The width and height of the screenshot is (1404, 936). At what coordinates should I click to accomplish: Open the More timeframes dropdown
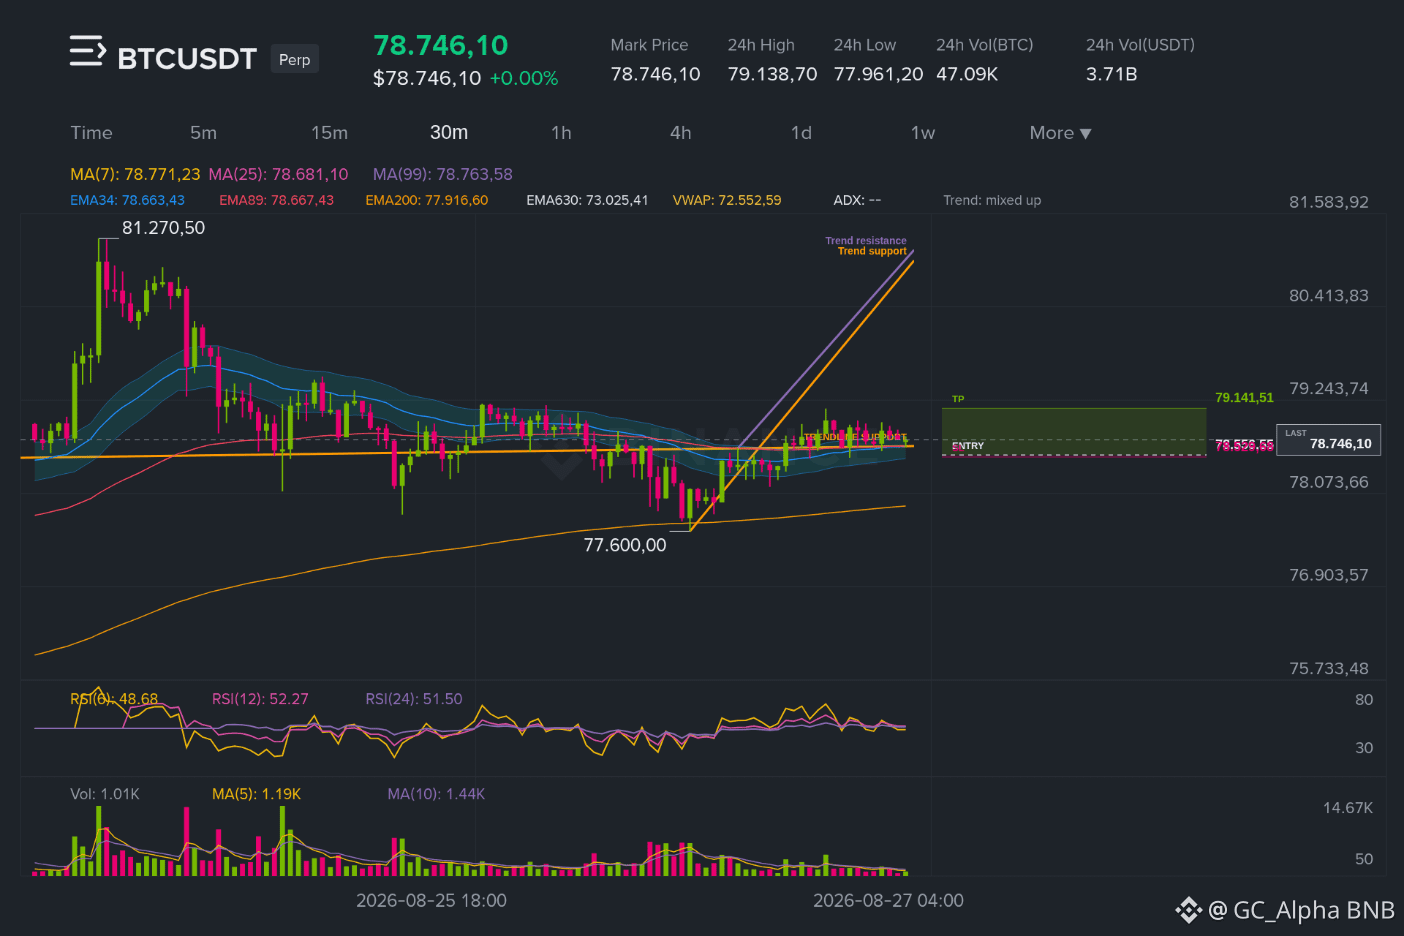tap(1060, 133)
